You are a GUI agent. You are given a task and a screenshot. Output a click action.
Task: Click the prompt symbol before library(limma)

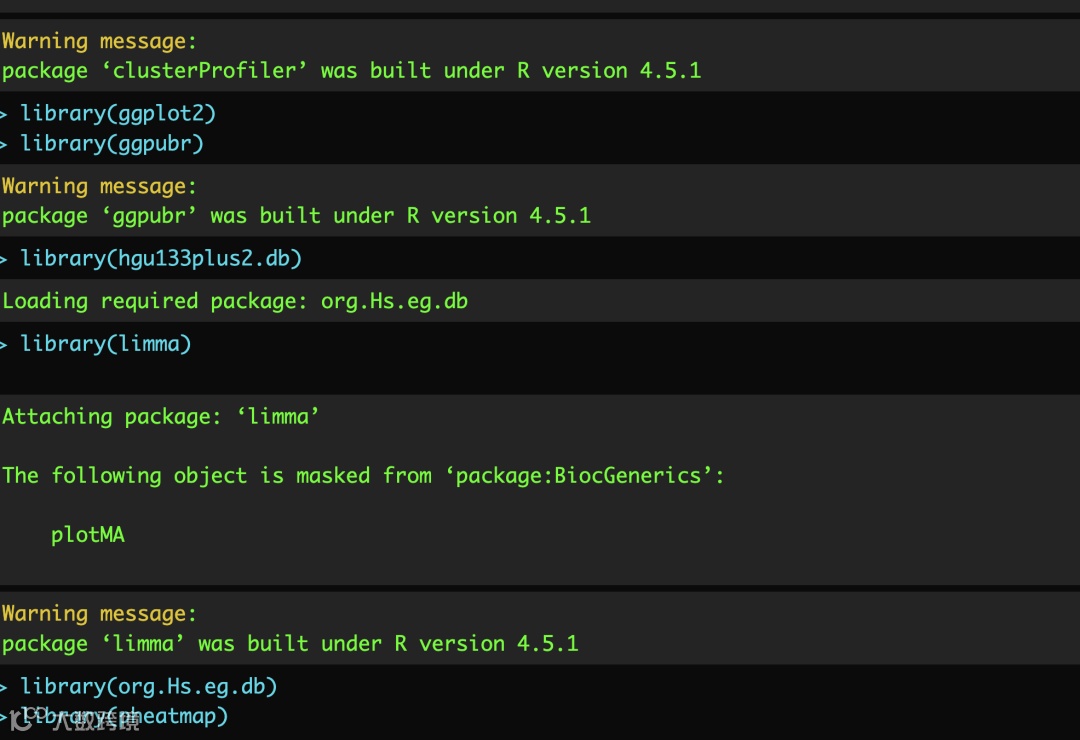click(x=5, y=344)
